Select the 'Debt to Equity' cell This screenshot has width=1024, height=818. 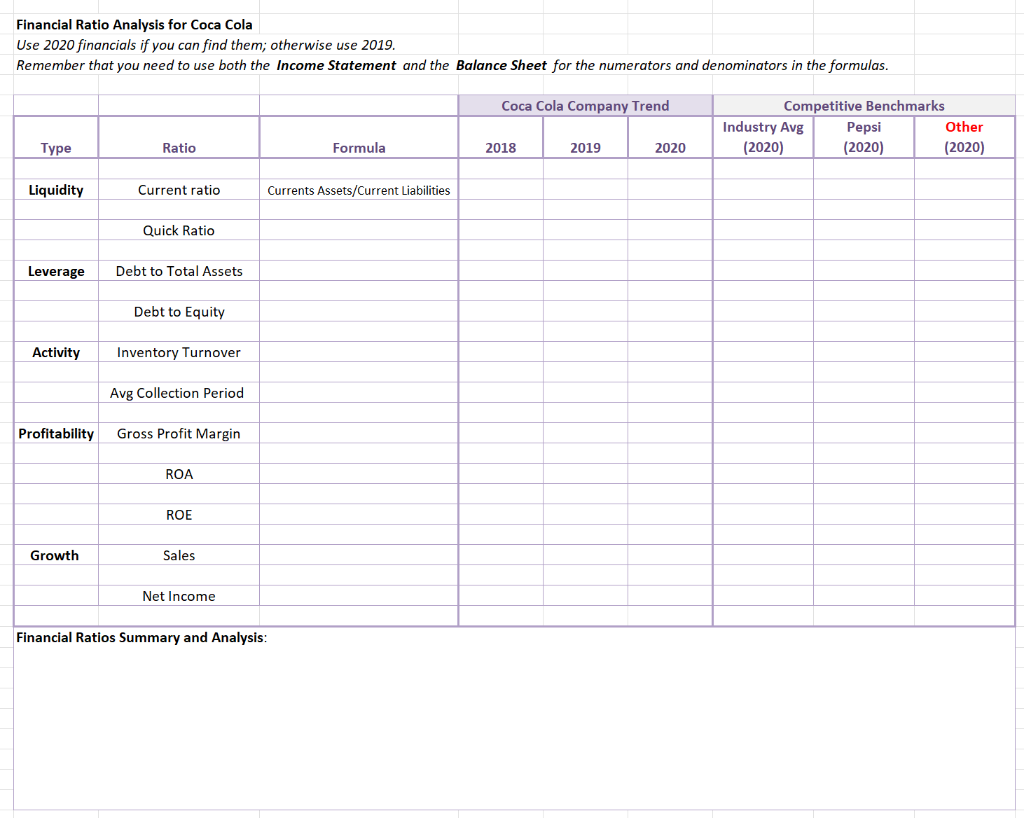pyautogui.click(x=179, y=311)
